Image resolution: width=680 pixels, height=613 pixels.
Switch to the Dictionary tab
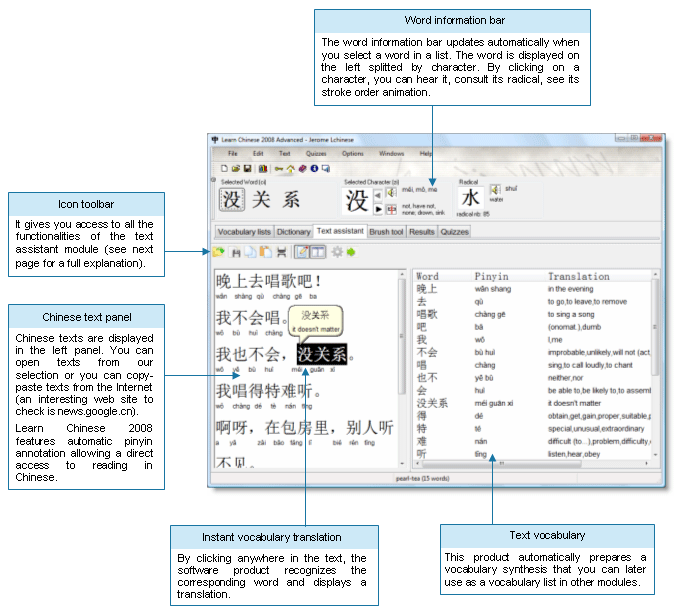click(294, 232)
